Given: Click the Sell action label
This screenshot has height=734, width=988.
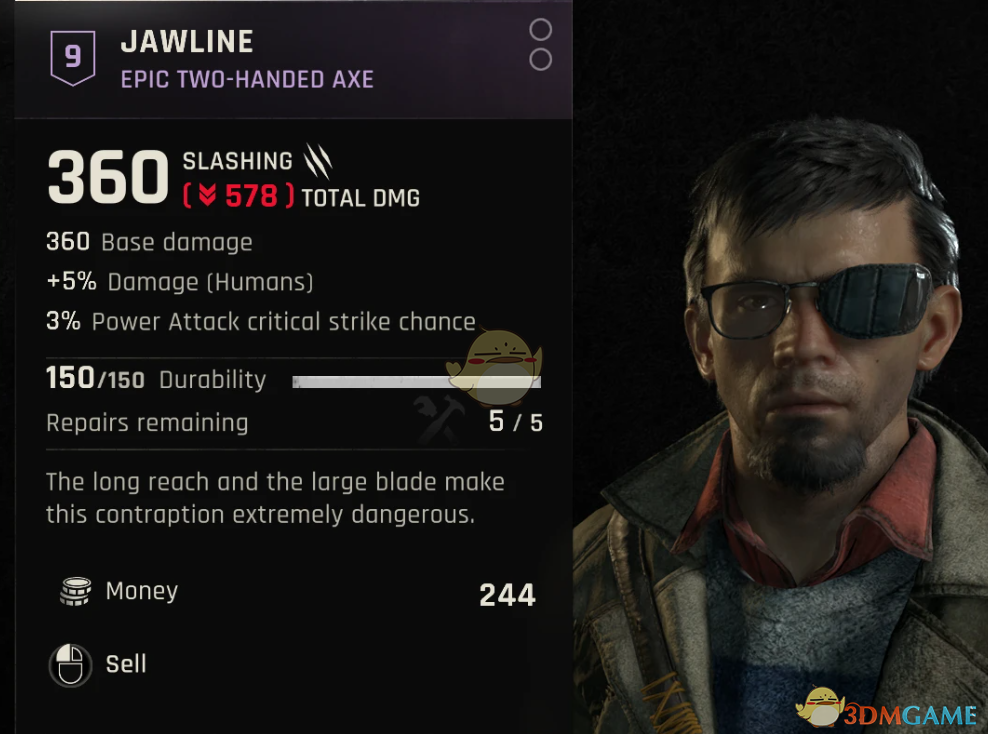Looking at the screenshot, I should 126,664.
